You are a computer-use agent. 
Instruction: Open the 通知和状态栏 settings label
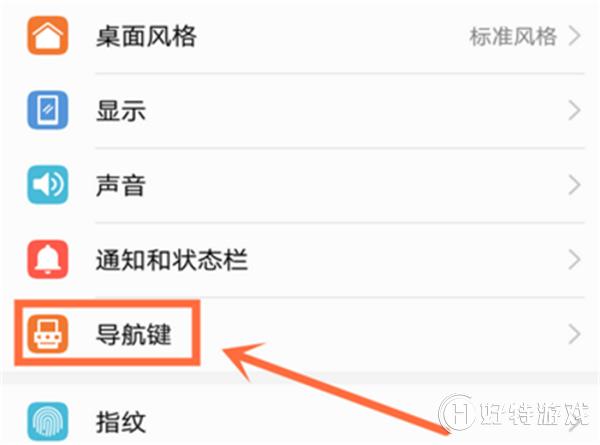[171, 260]
